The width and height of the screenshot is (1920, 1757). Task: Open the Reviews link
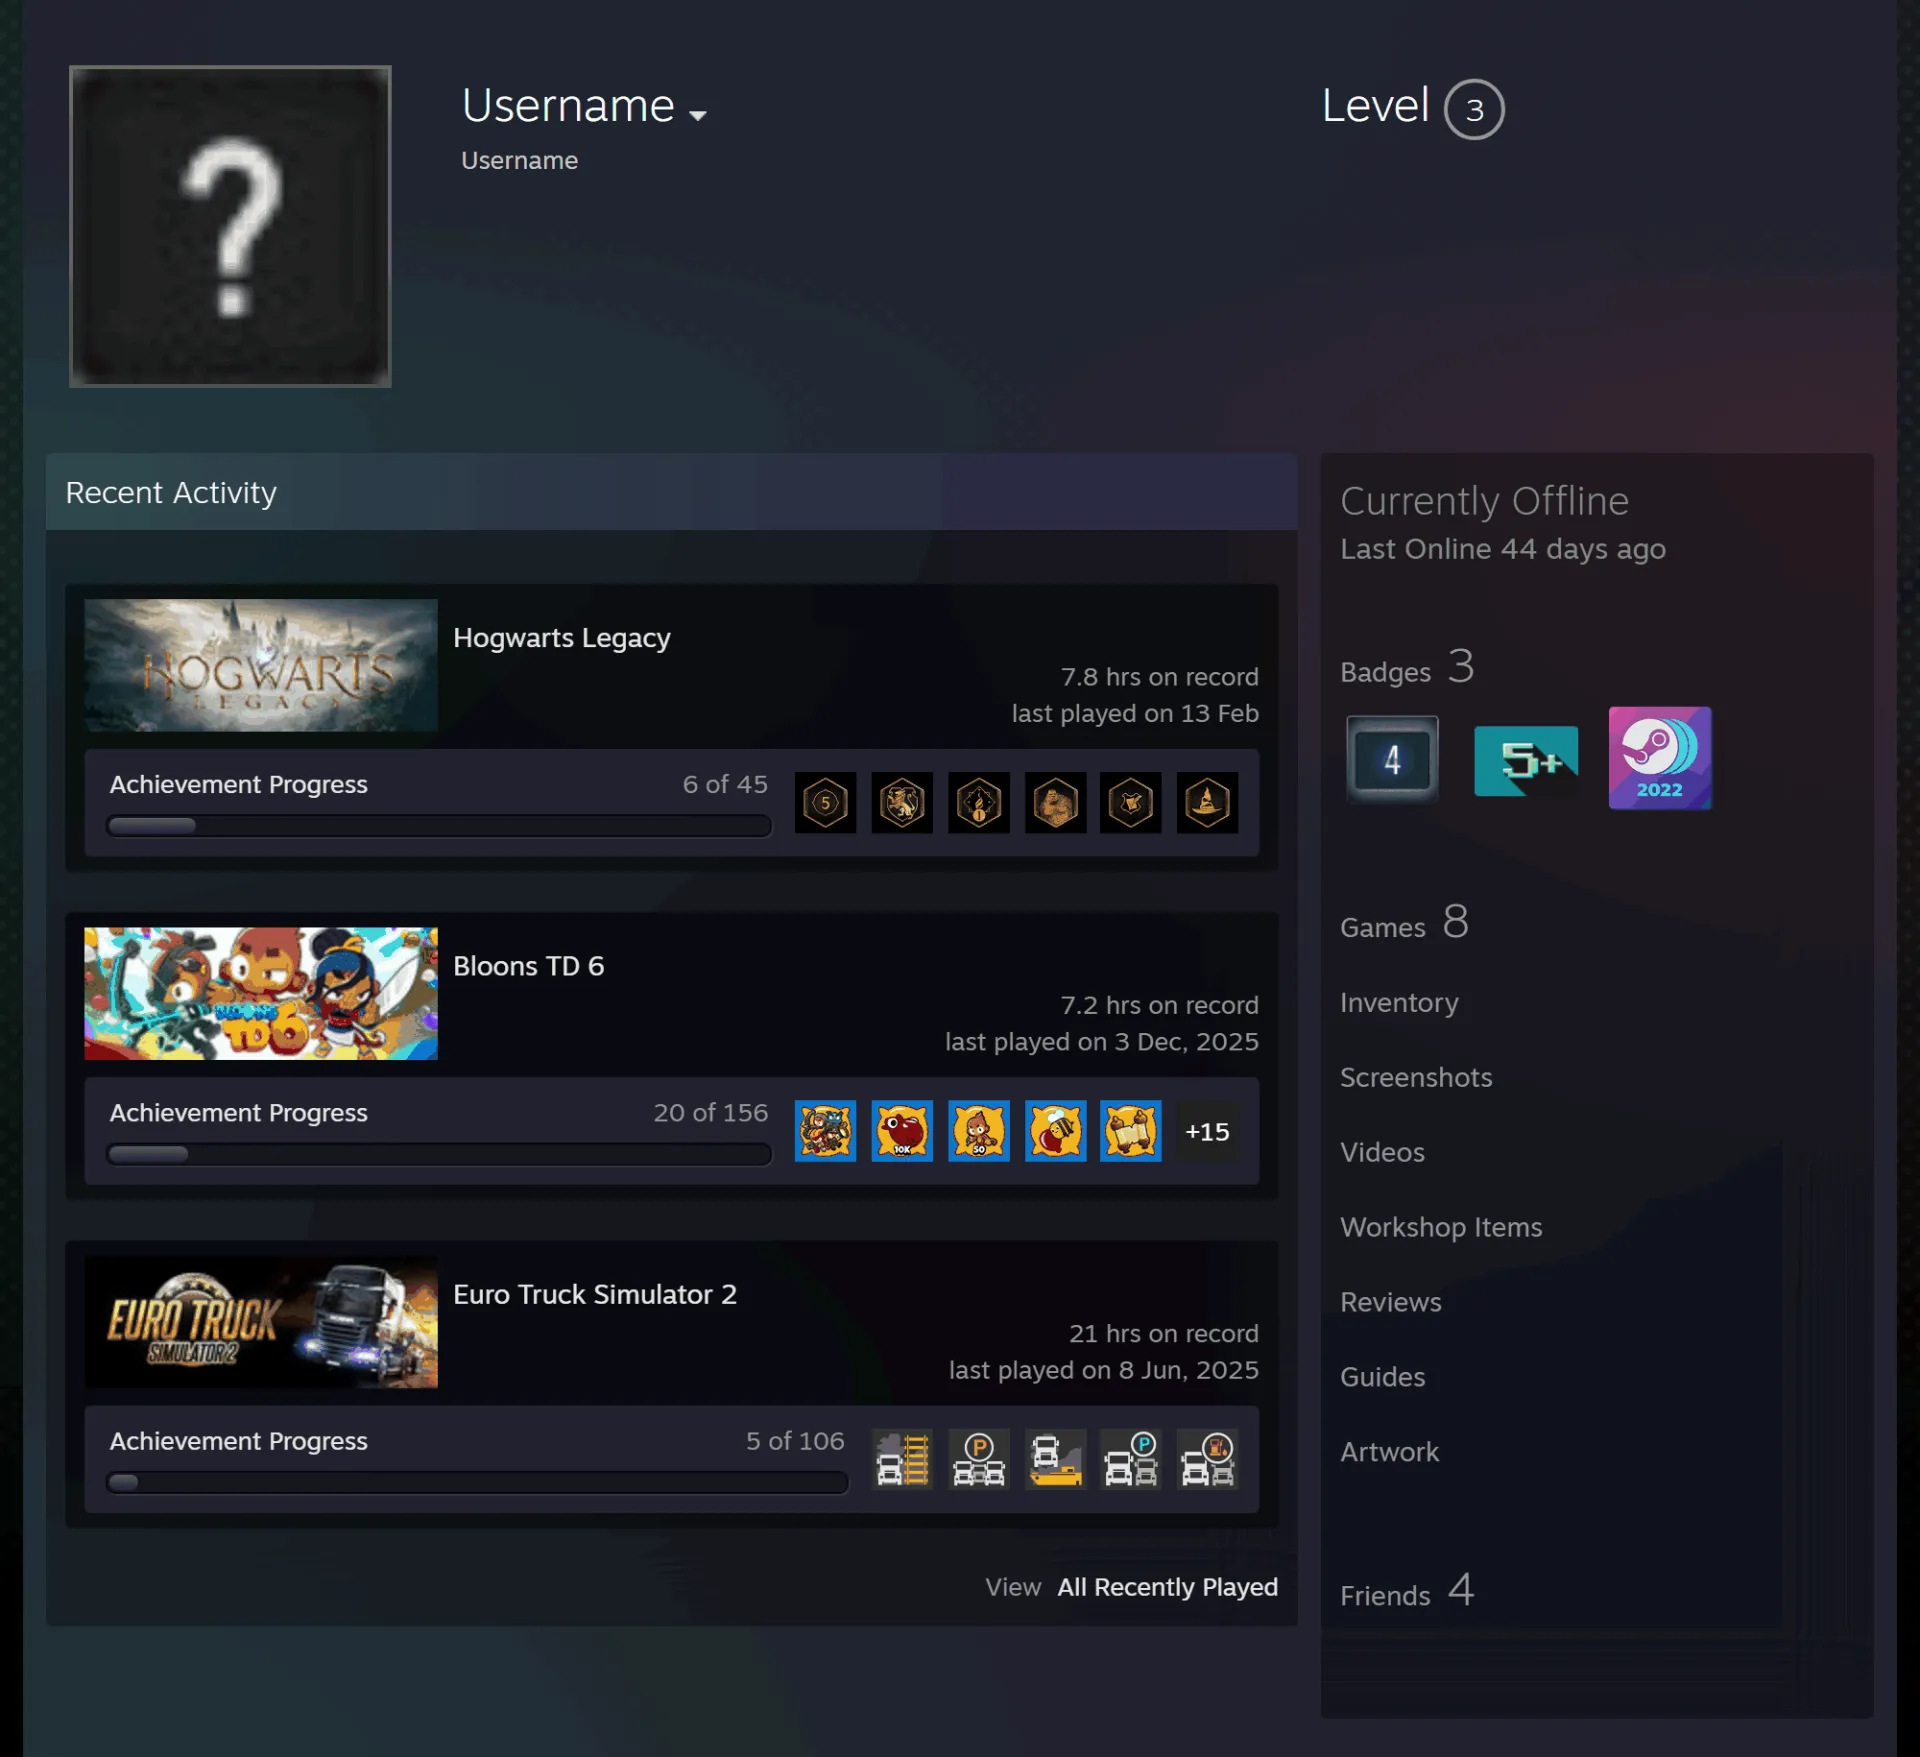coord(1391,1302)
